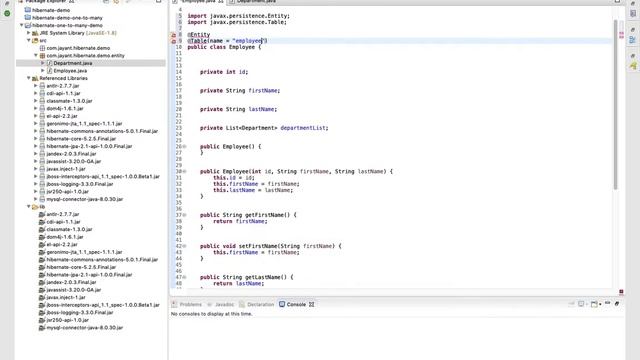Click jar icon of antlr-2.7.7.jar under lib
Viewport: 640px width, 360px height.
[42, 214]
